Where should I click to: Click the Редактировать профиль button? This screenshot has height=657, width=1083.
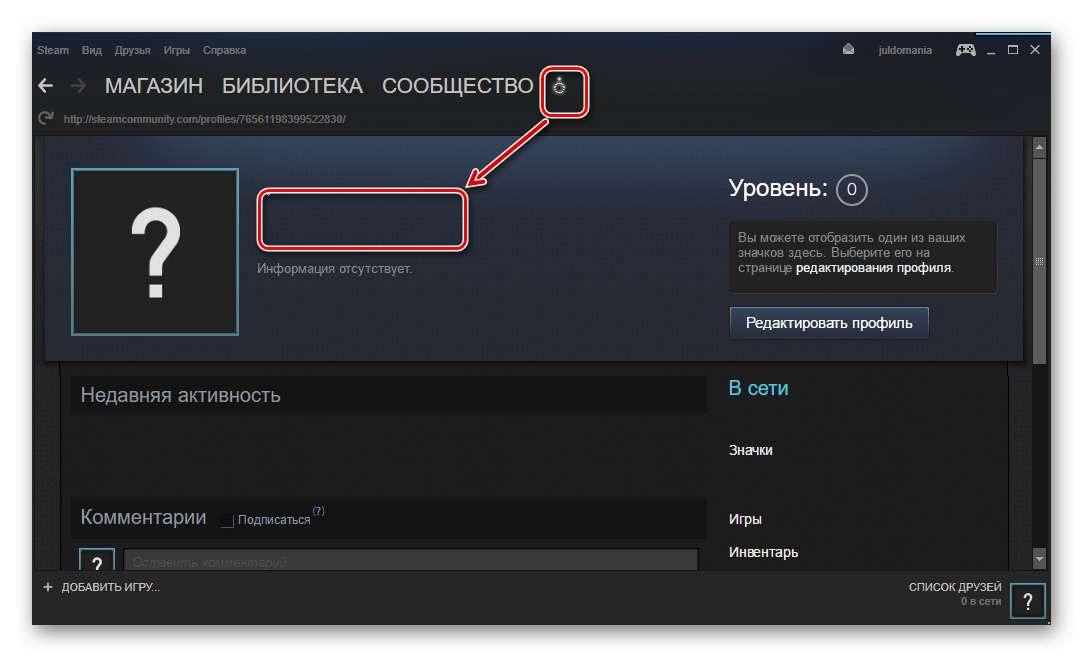(829, 323)
